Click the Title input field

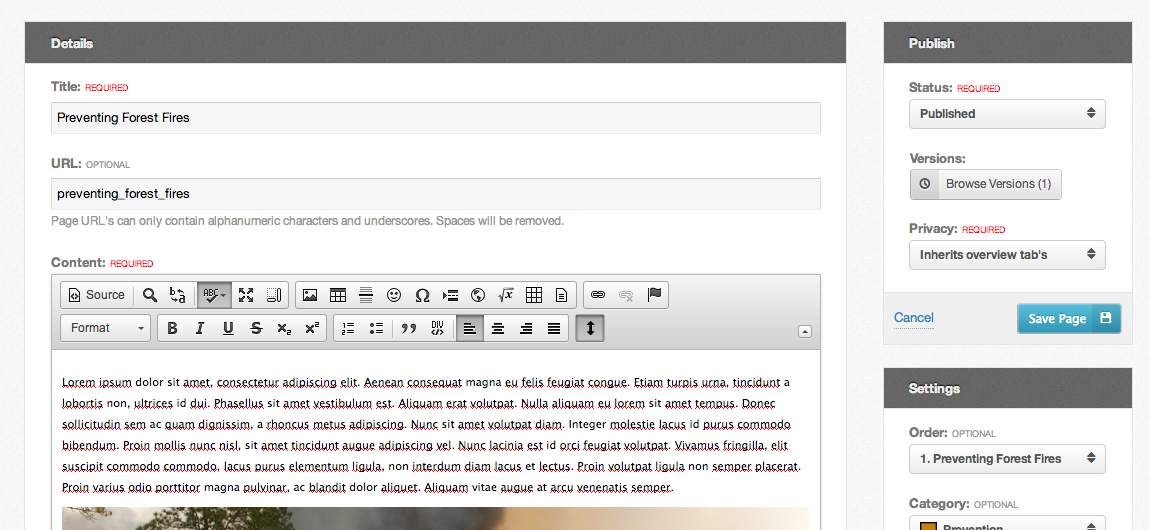click(435, 118)
